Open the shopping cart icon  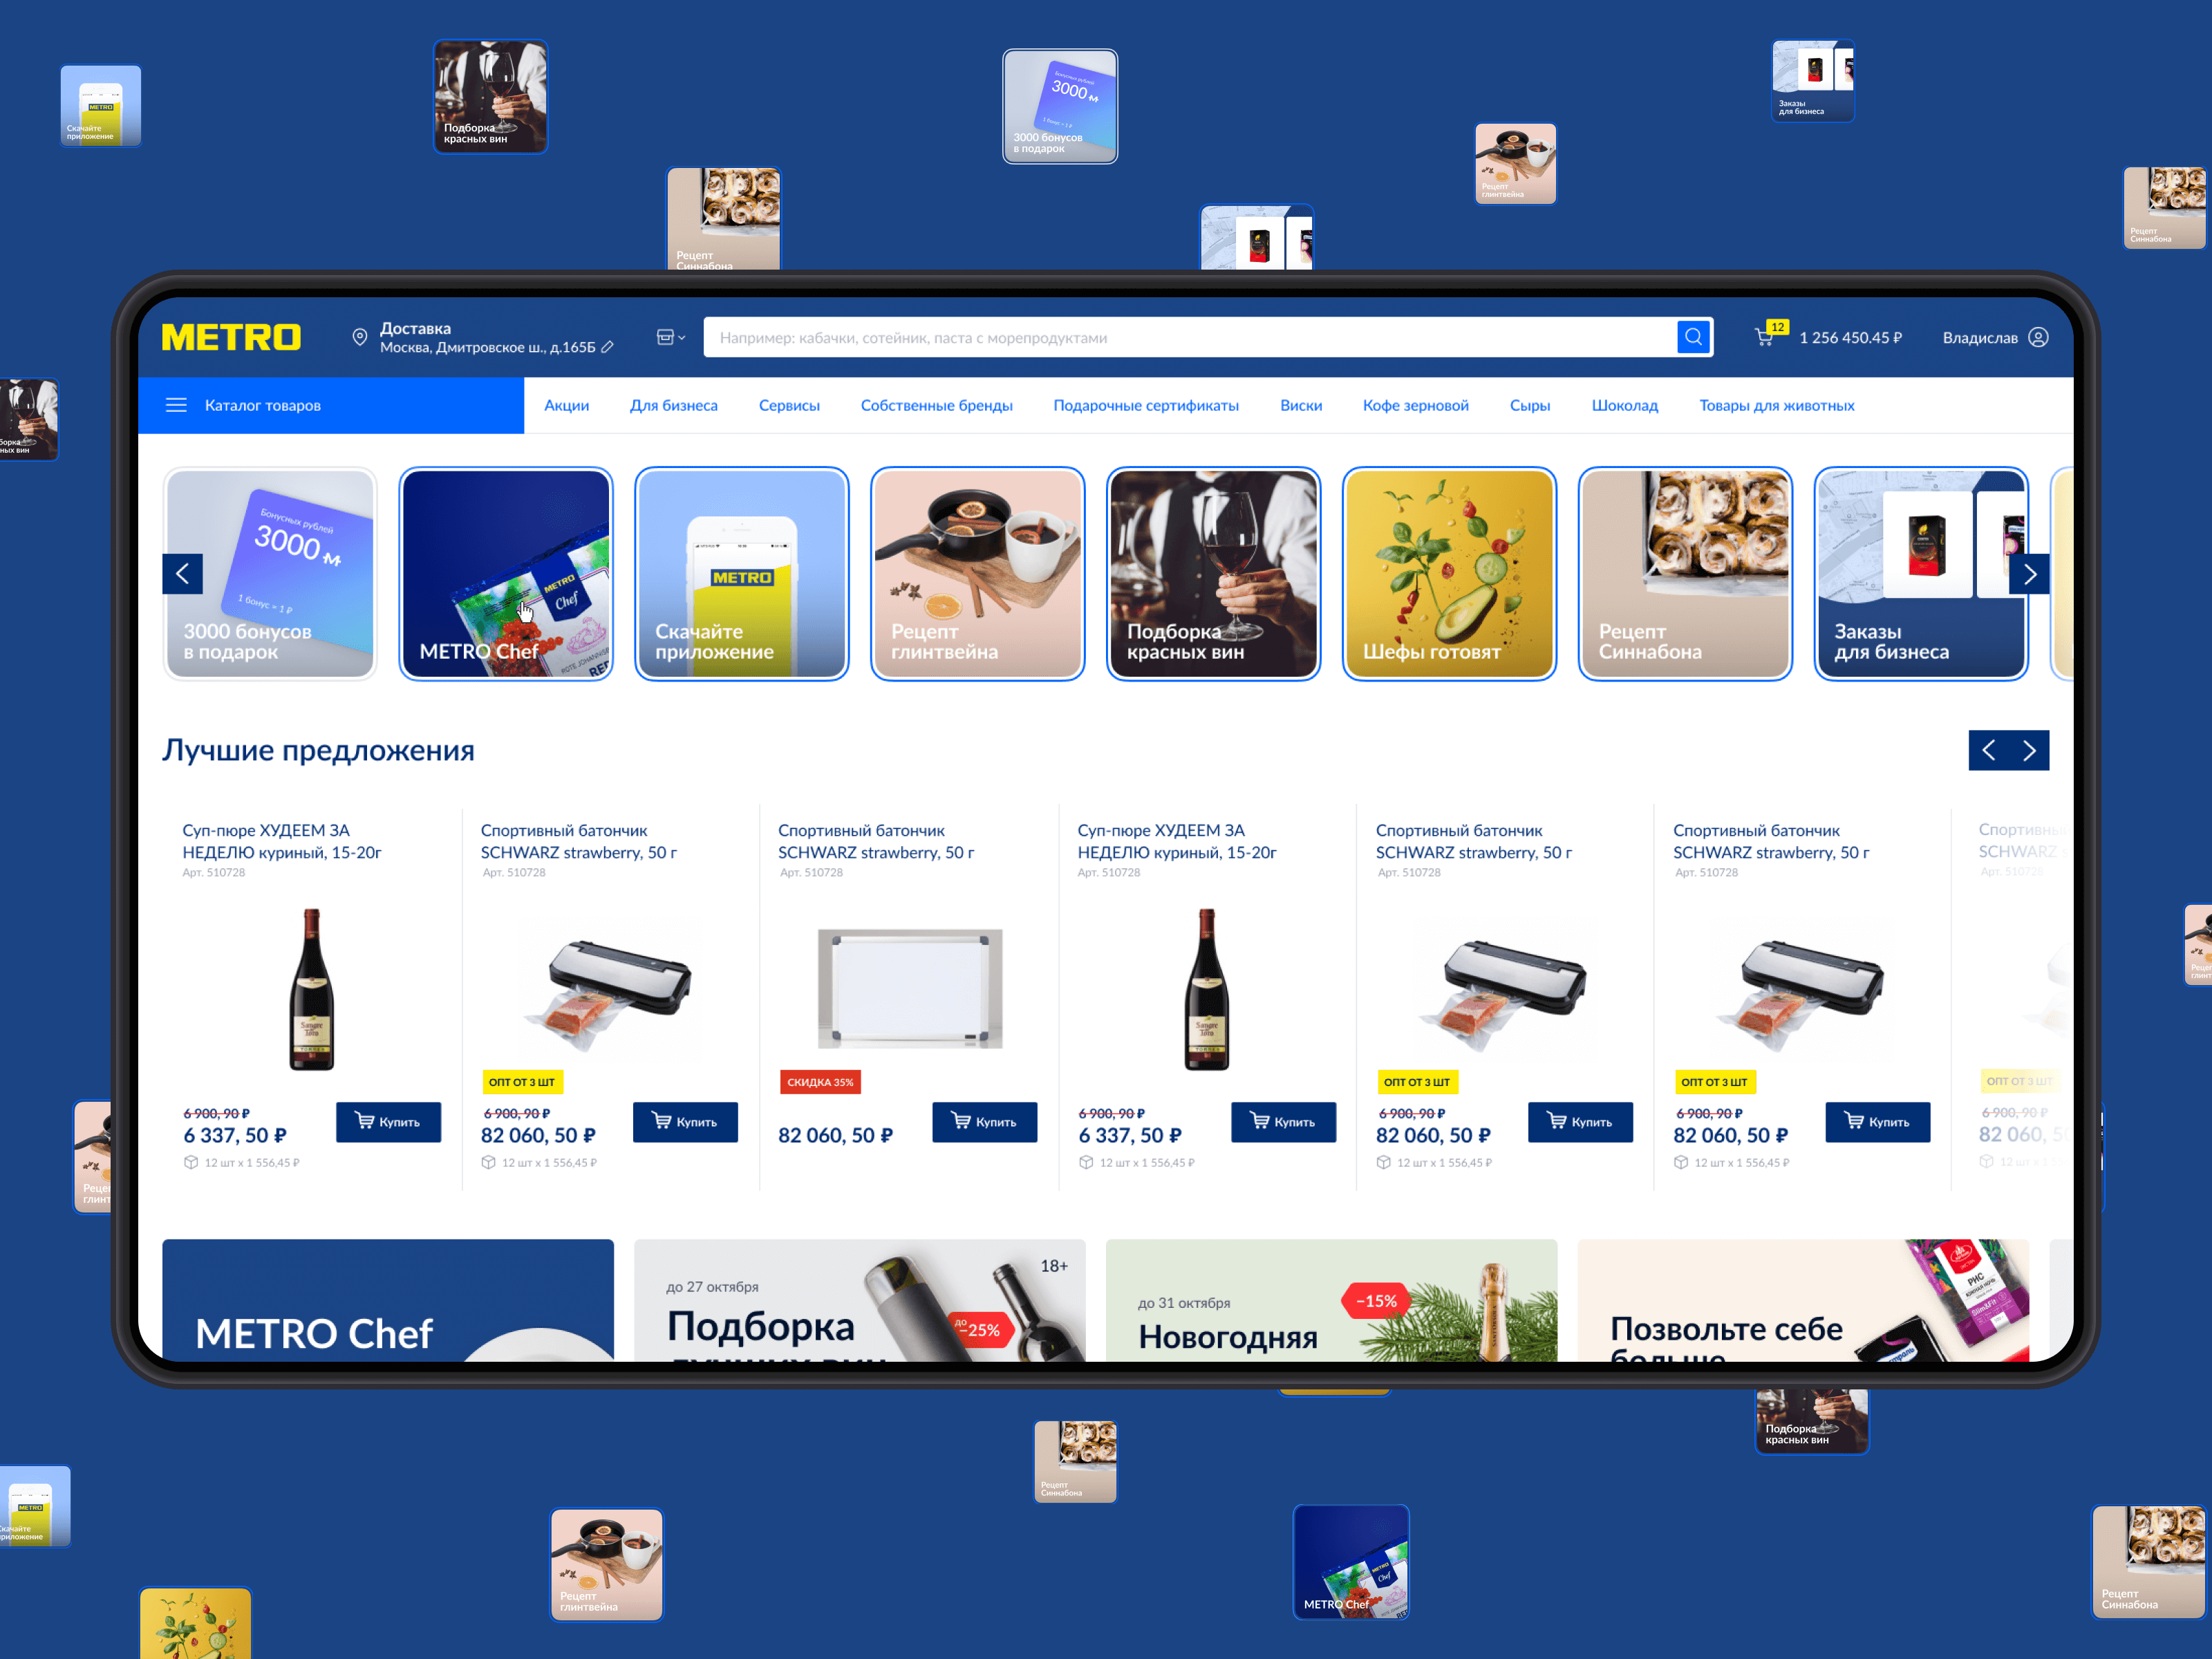click(x=1765, y=337)
